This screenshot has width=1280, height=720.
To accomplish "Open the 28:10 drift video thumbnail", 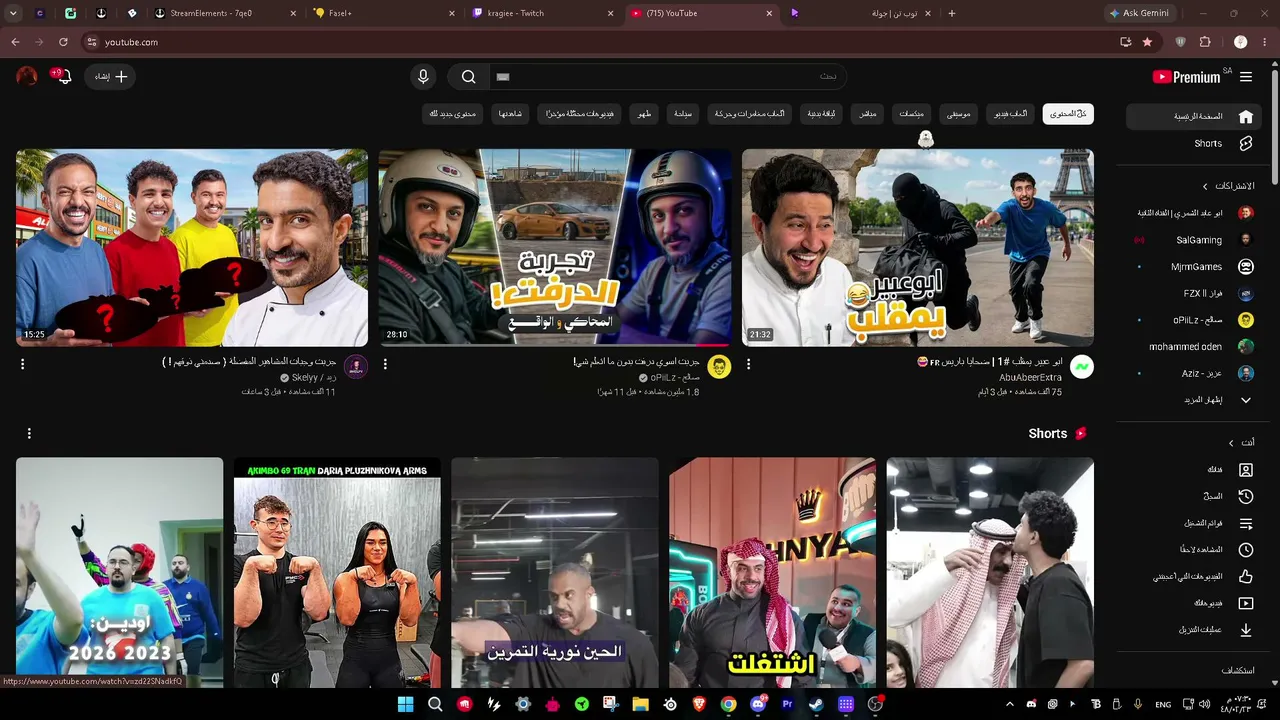I will point(555,248).
